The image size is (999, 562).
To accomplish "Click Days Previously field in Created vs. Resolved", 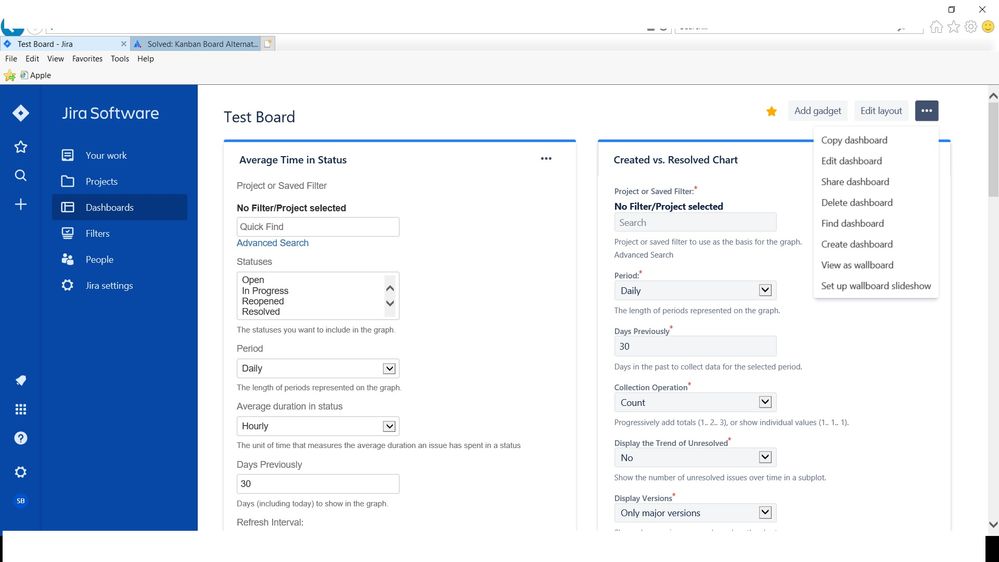I will pos(695,347).
